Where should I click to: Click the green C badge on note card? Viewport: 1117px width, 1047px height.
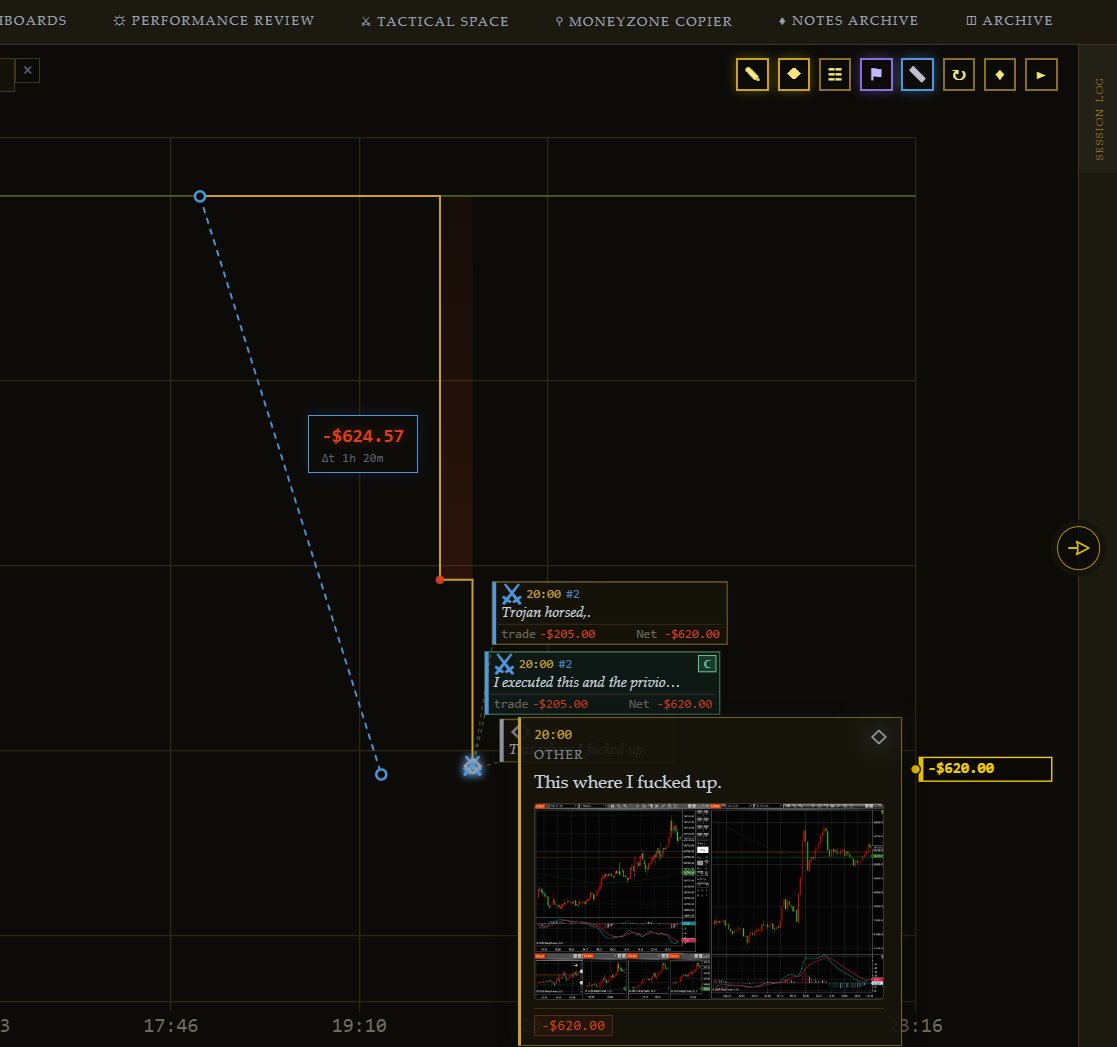(x=707, y=664)
